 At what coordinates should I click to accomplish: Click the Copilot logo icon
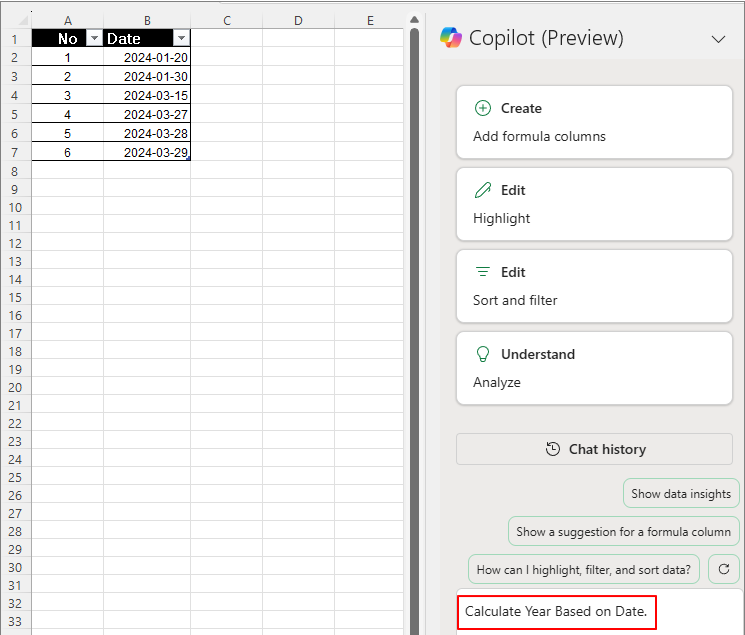click(x=451, y=38)
